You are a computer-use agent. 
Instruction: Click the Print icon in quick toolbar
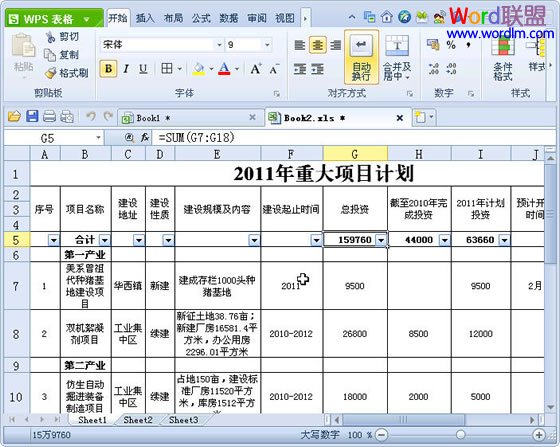pyautogui.click(x=49, y=116)
